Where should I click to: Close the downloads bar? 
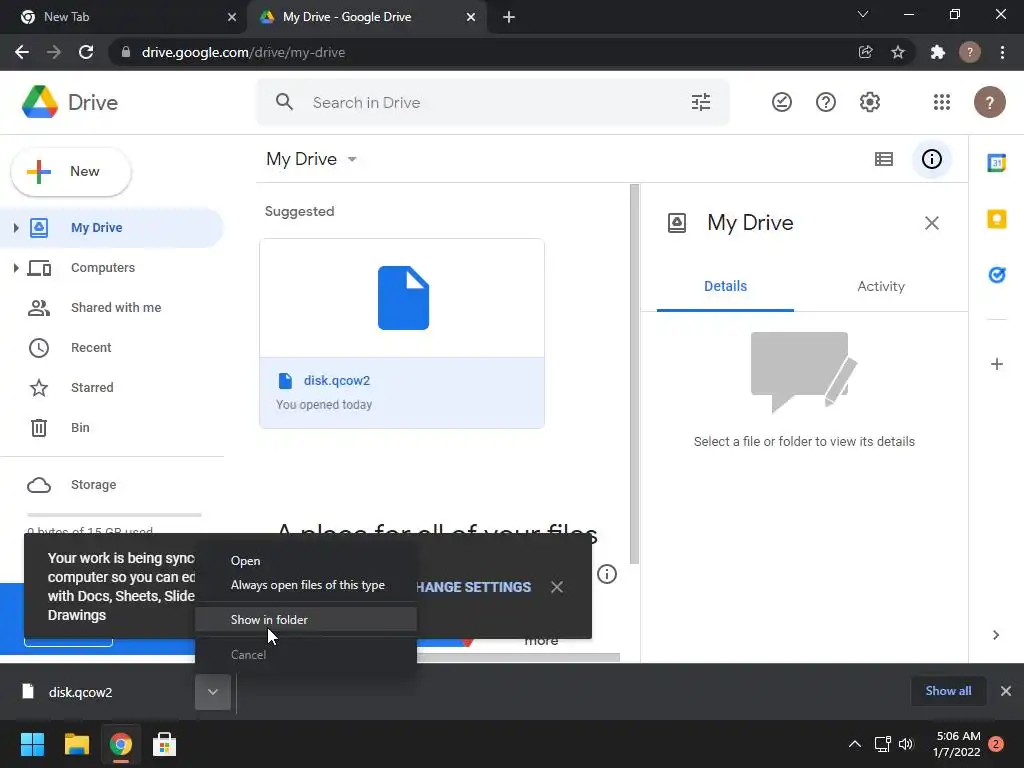pos(1006,691)
